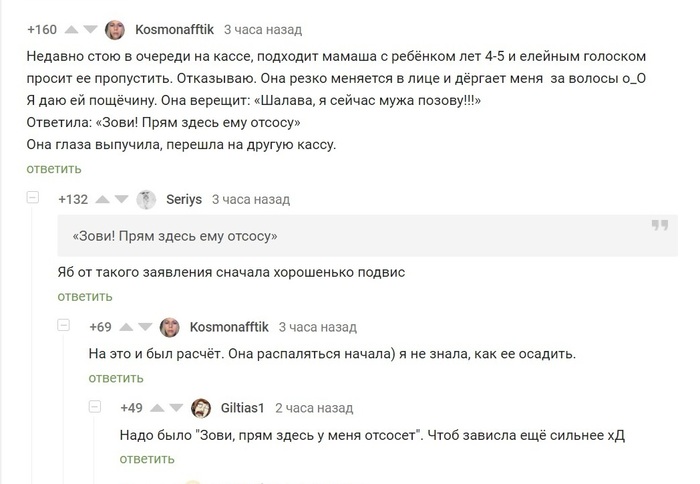This screenshot has height=484, width=700.
Task: Open Seriys username profile link
Action: point(184,199)
